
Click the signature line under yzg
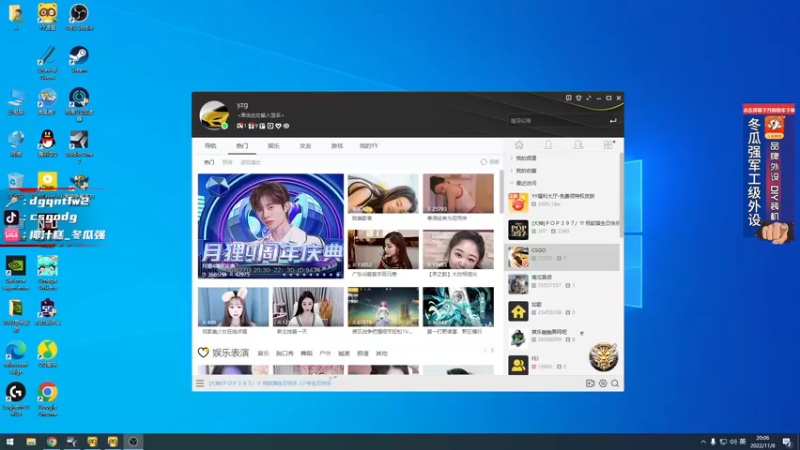260,115
